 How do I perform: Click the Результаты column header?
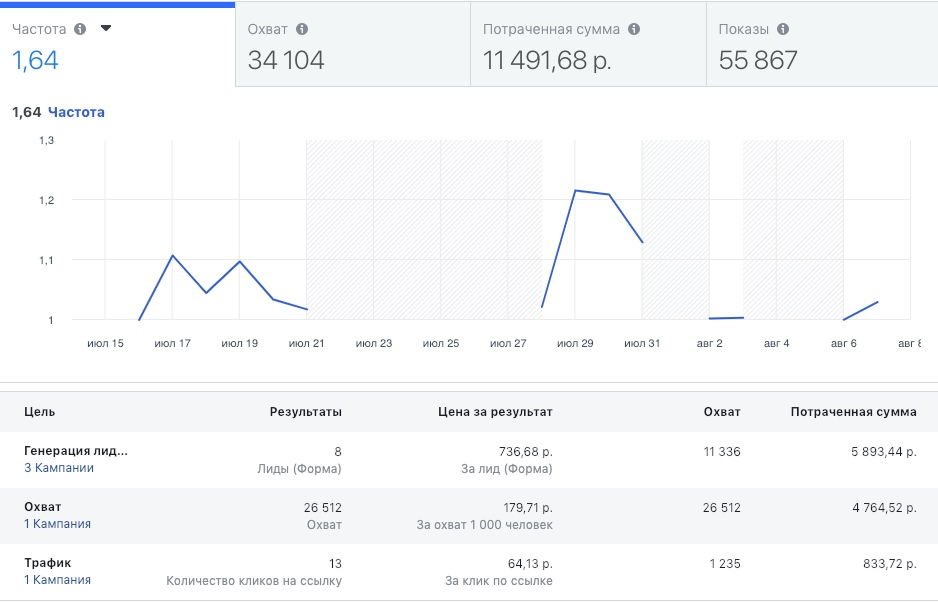point(306,412)
